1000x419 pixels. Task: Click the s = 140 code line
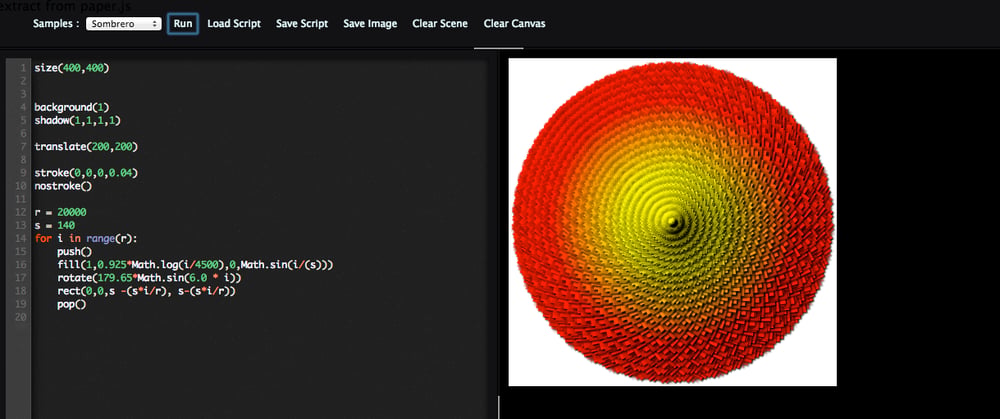(55, 226)
